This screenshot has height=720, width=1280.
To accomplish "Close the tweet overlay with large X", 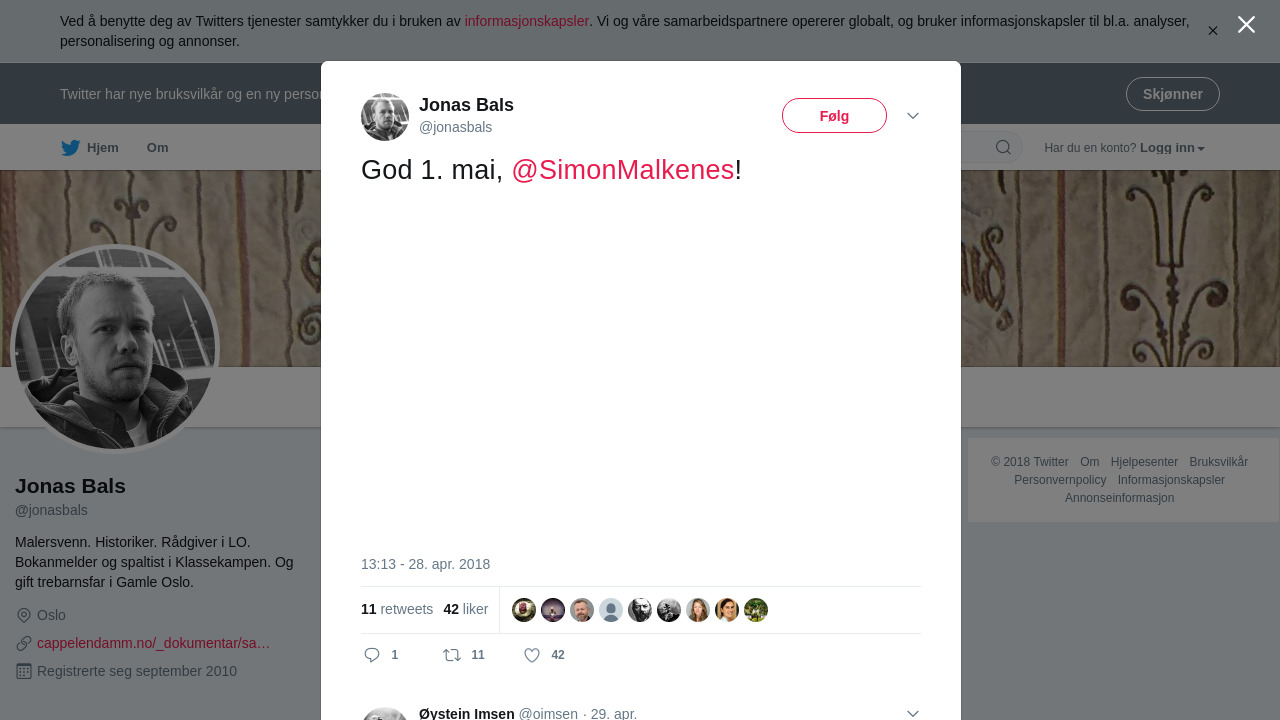I will click(1246, 25).
